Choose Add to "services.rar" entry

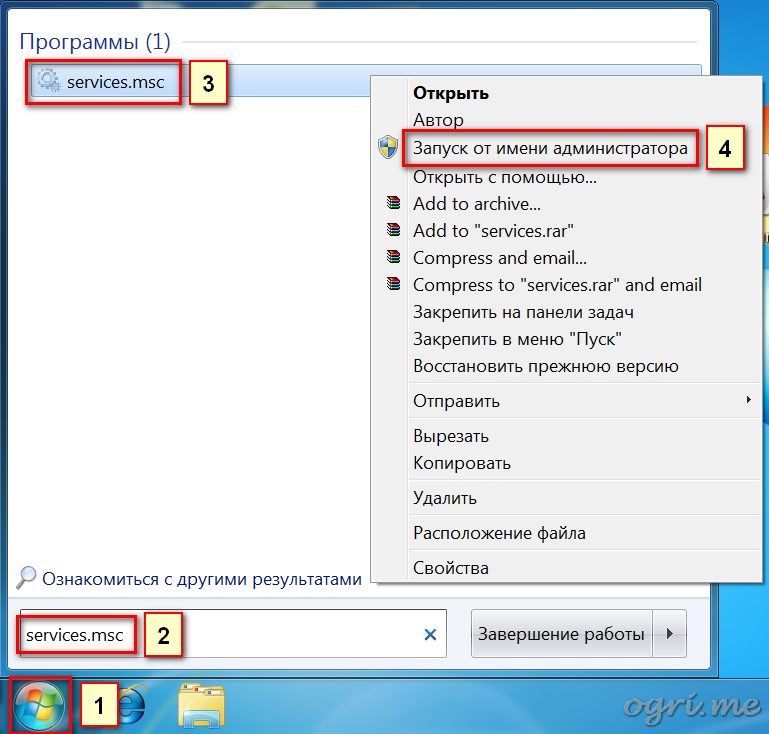[x=493, y=231]
